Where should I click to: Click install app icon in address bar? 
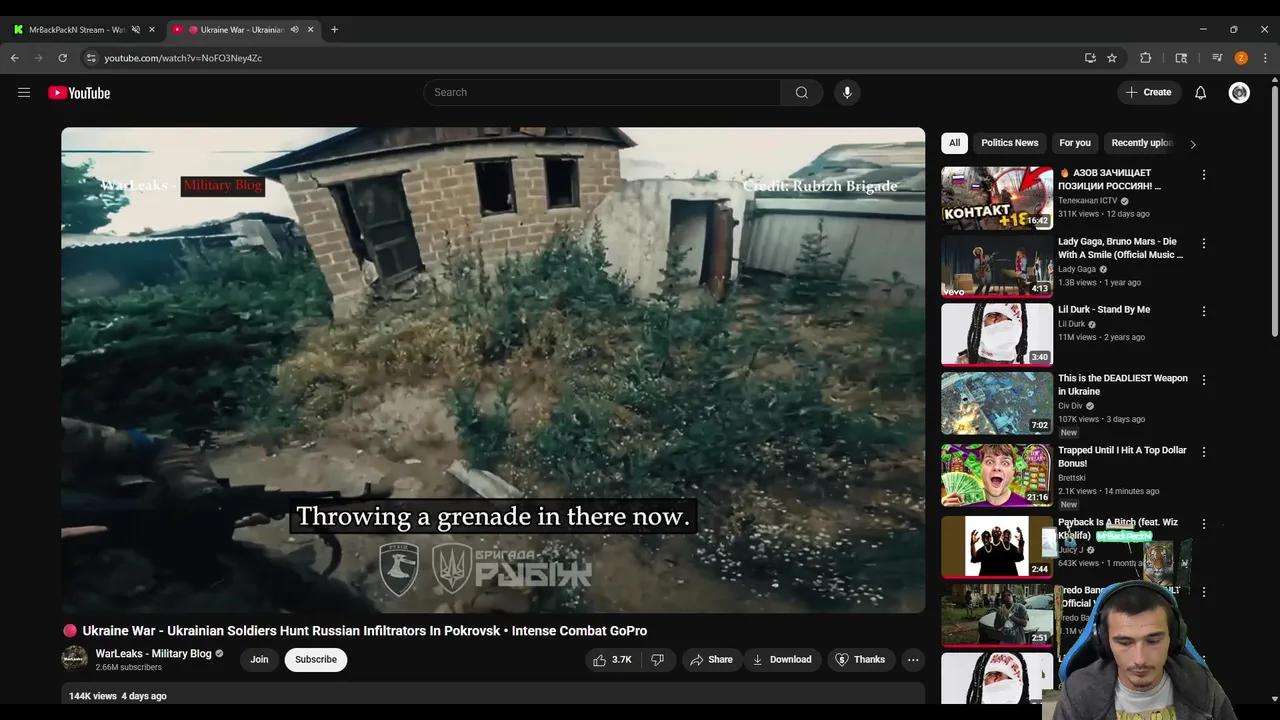[1090, 58]
